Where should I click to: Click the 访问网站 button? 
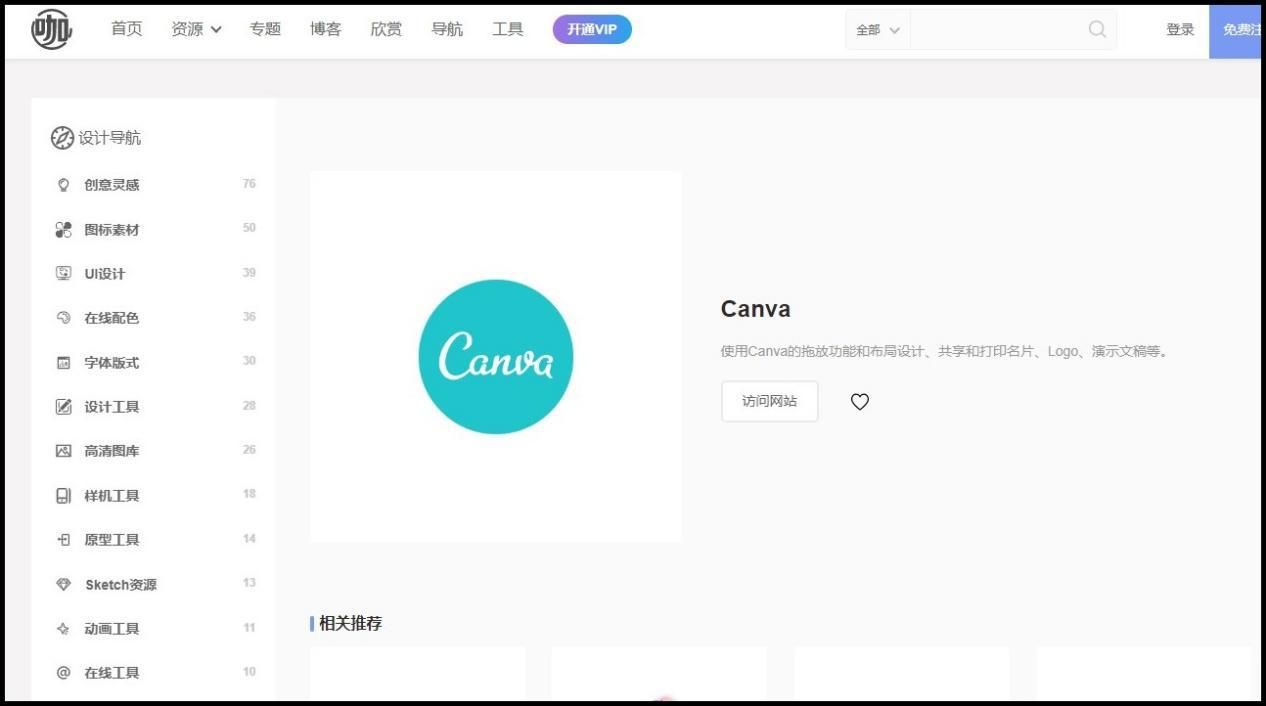[x=770, y=401]
